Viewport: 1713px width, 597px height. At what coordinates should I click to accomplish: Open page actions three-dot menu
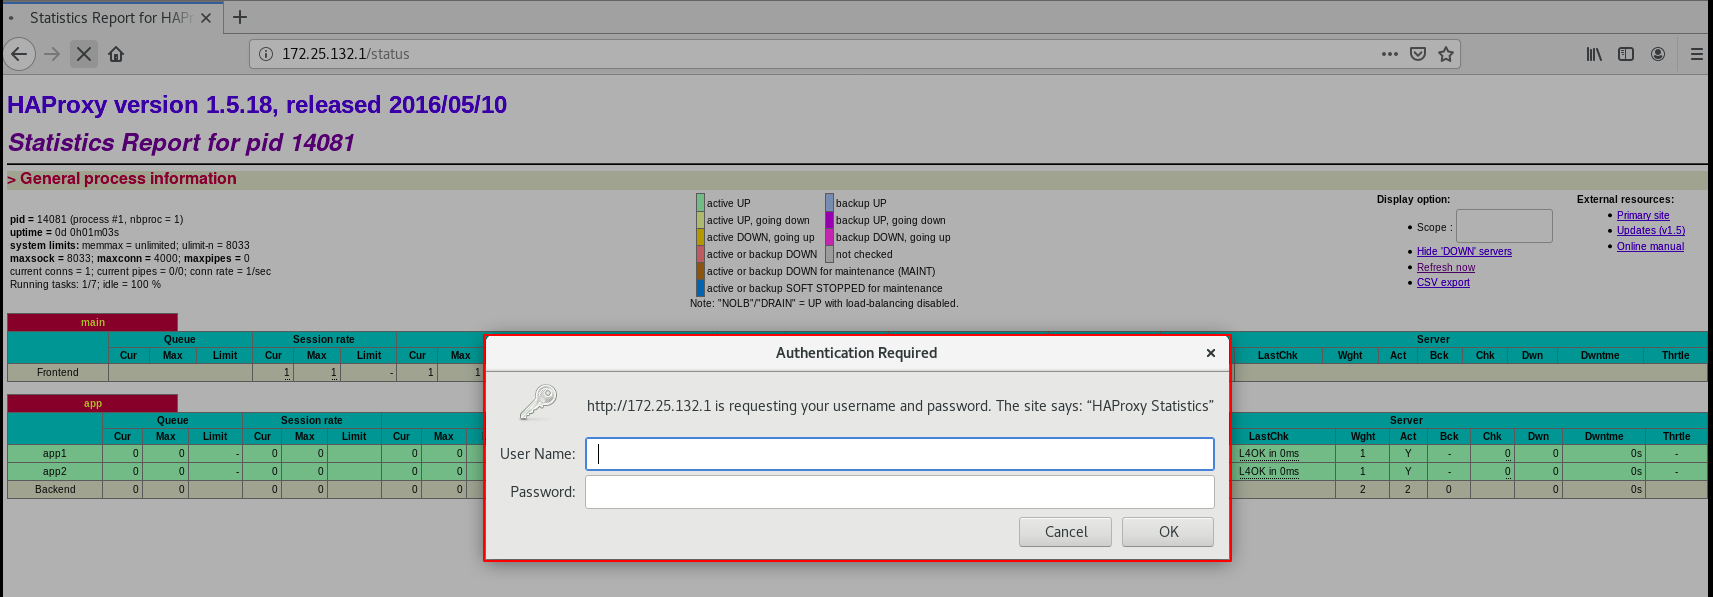[1390, 54]
